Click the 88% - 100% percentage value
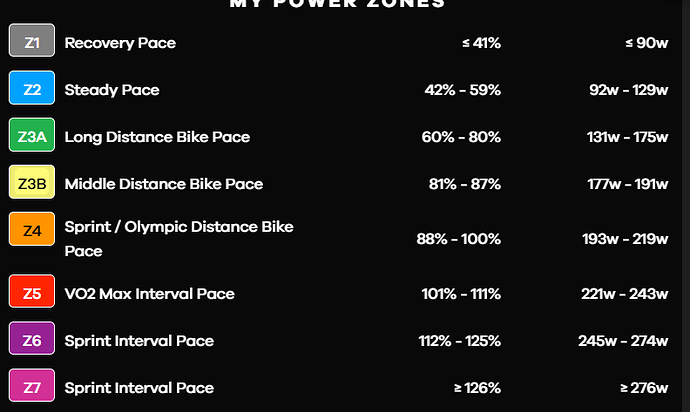The width and height of the screenshot is (690, 412). [x=459, y=239]
